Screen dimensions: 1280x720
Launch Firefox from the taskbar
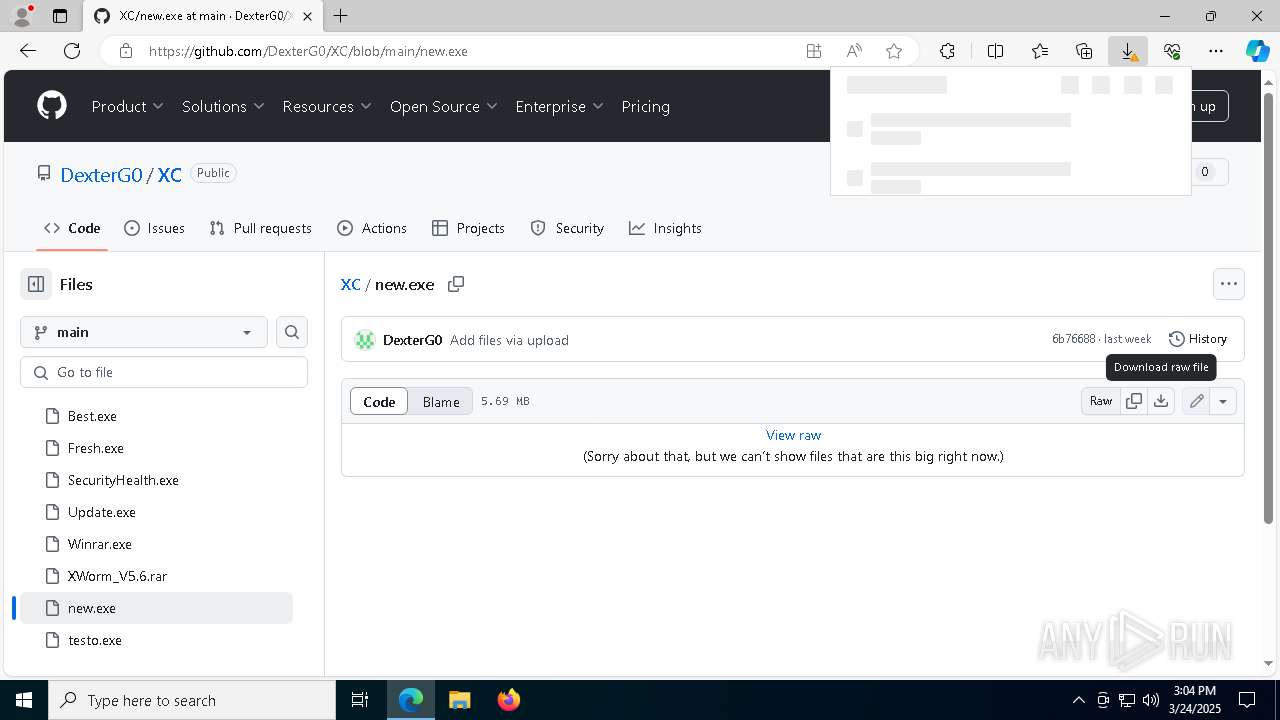click(508, 700)
